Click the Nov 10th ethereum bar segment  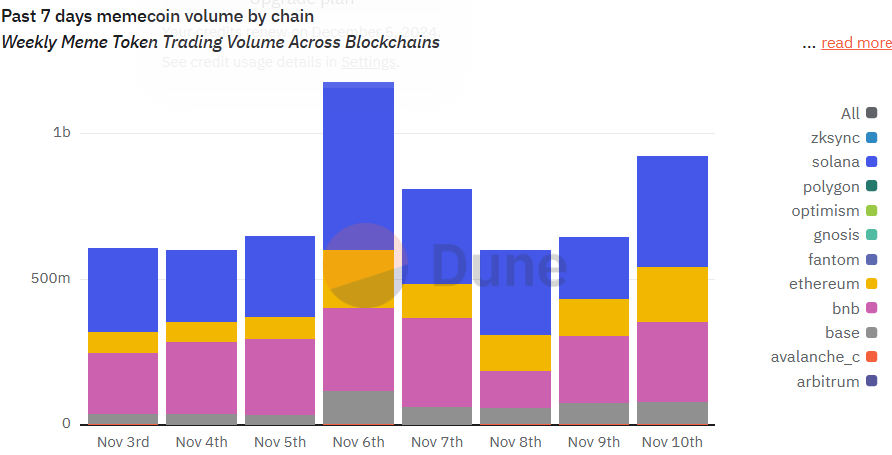click(672, 294)
